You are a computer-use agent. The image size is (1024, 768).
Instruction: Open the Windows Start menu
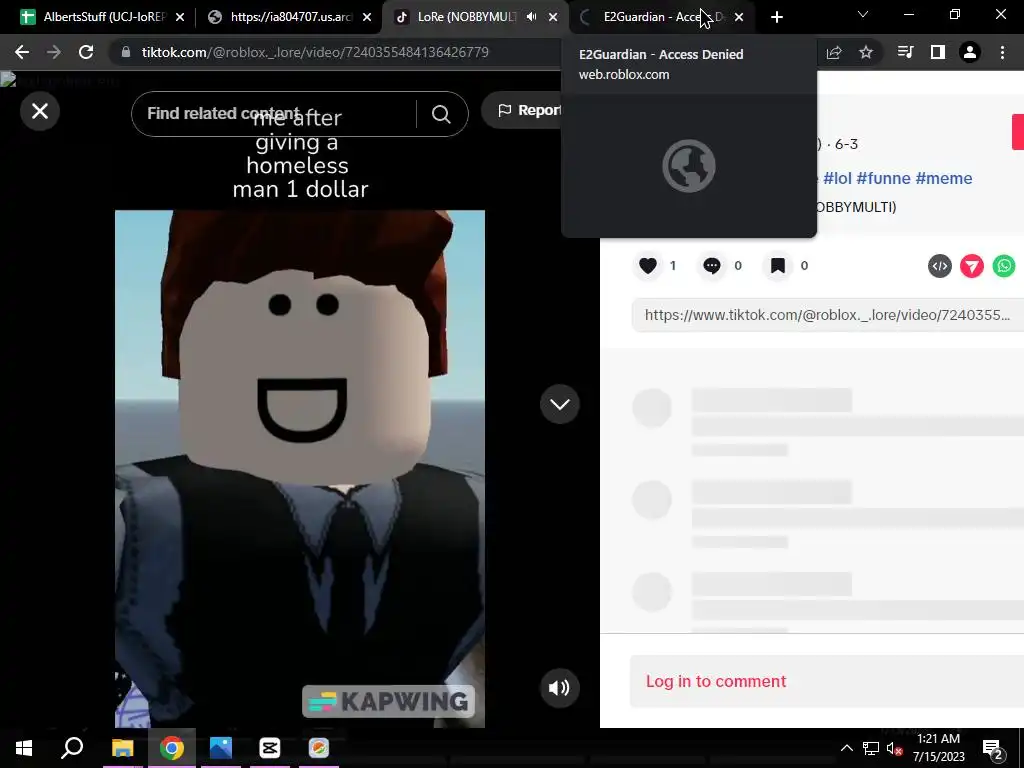24,748
